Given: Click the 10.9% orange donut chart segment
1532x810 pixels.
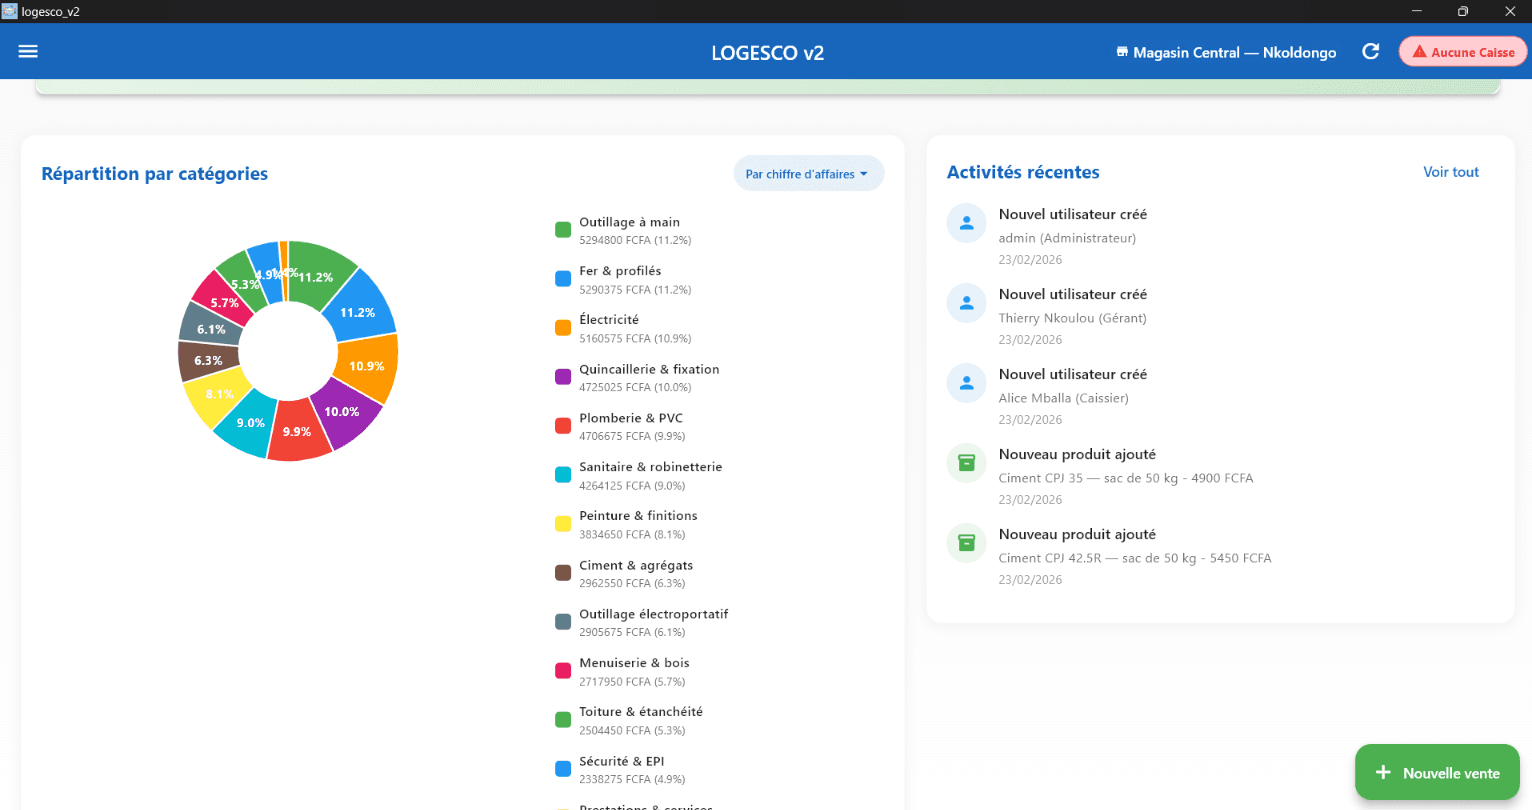Looking at the screenshot, I should pyautogui.click(x=367, y=366).
